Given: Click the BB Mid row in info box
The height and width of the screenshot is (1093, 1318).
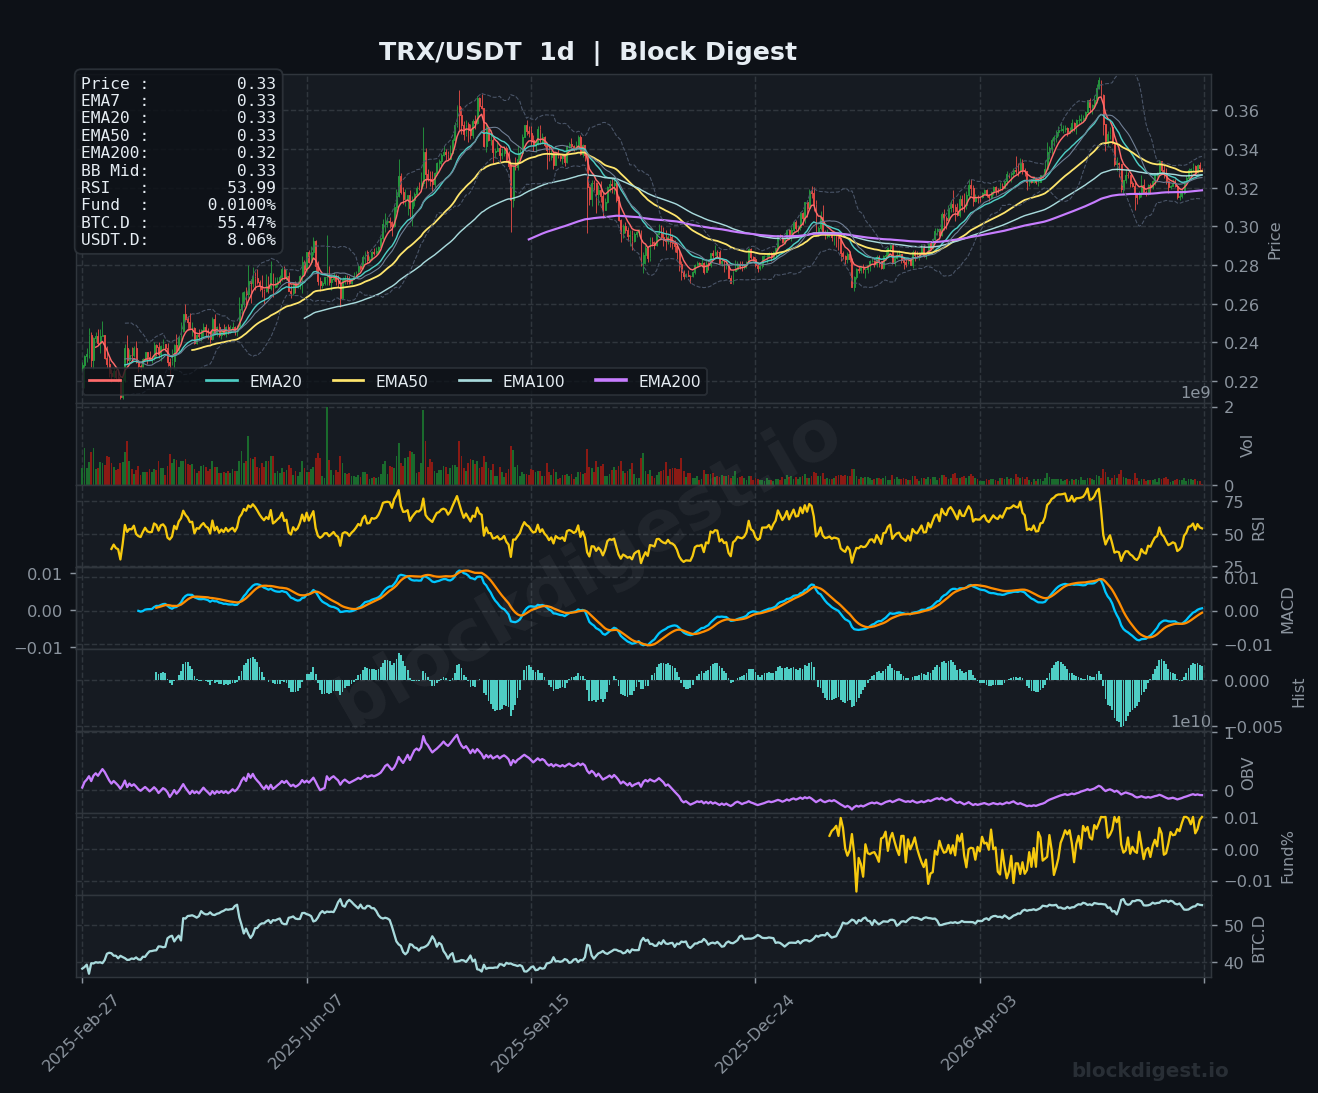Looking at the screenshot, I should pyautogui.click(x=178, y=171).
